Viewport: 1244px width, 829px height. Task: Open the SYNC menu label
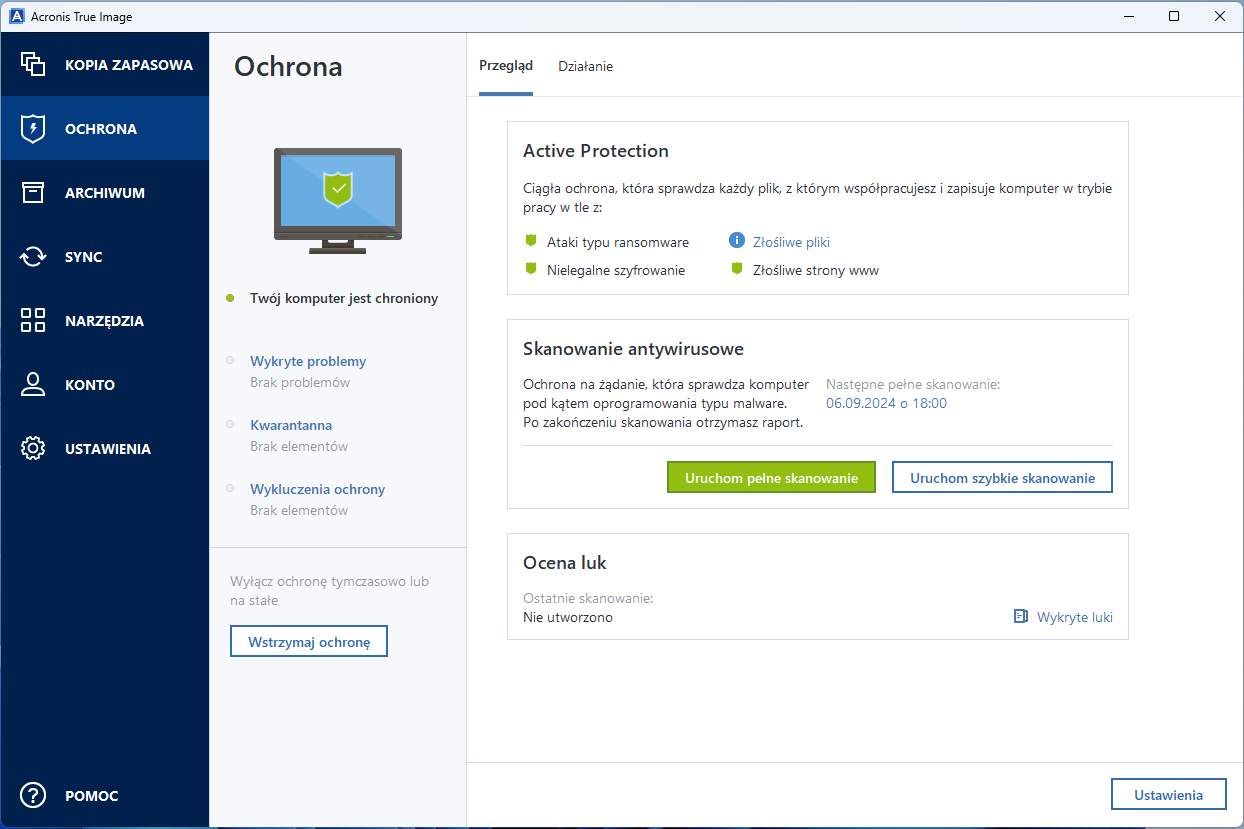click(x=84, y=257)
